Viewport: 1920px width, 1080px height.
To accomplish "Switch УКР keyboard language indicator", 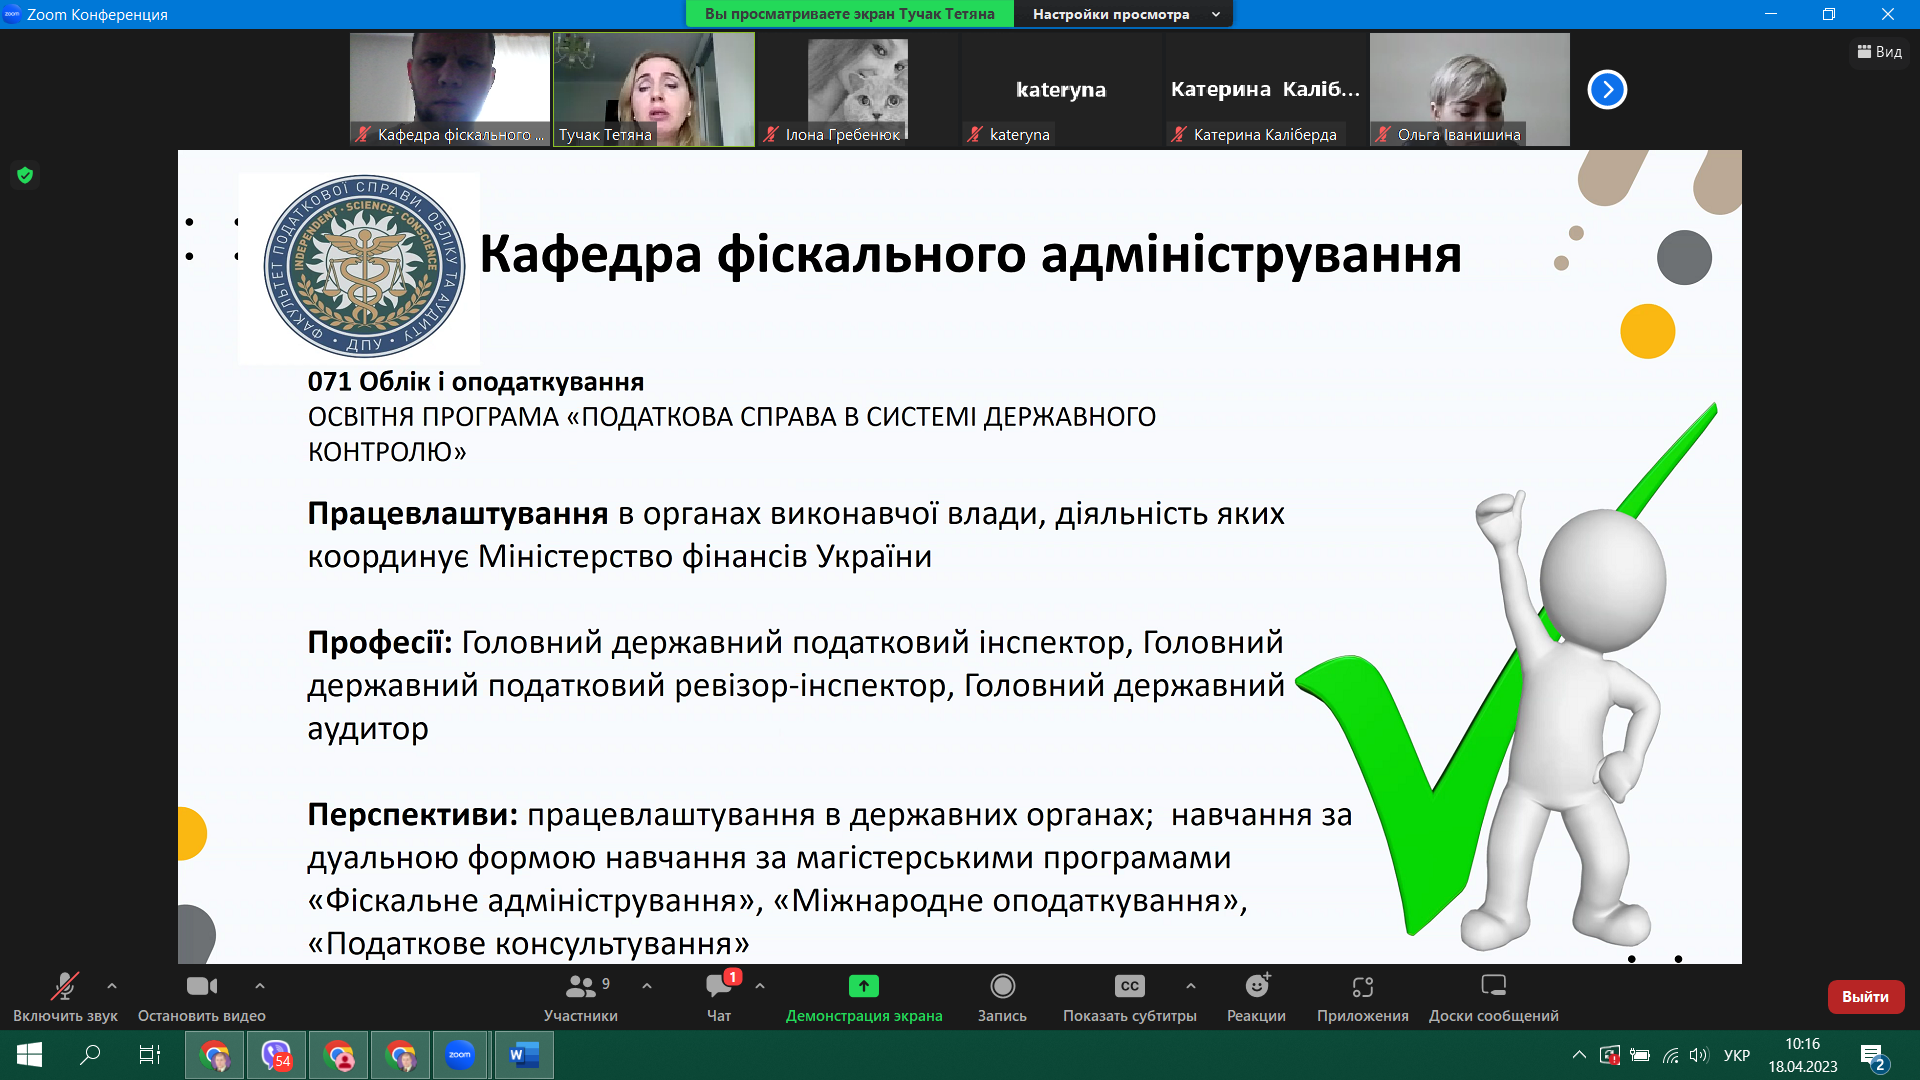I will [1737, 1055].
